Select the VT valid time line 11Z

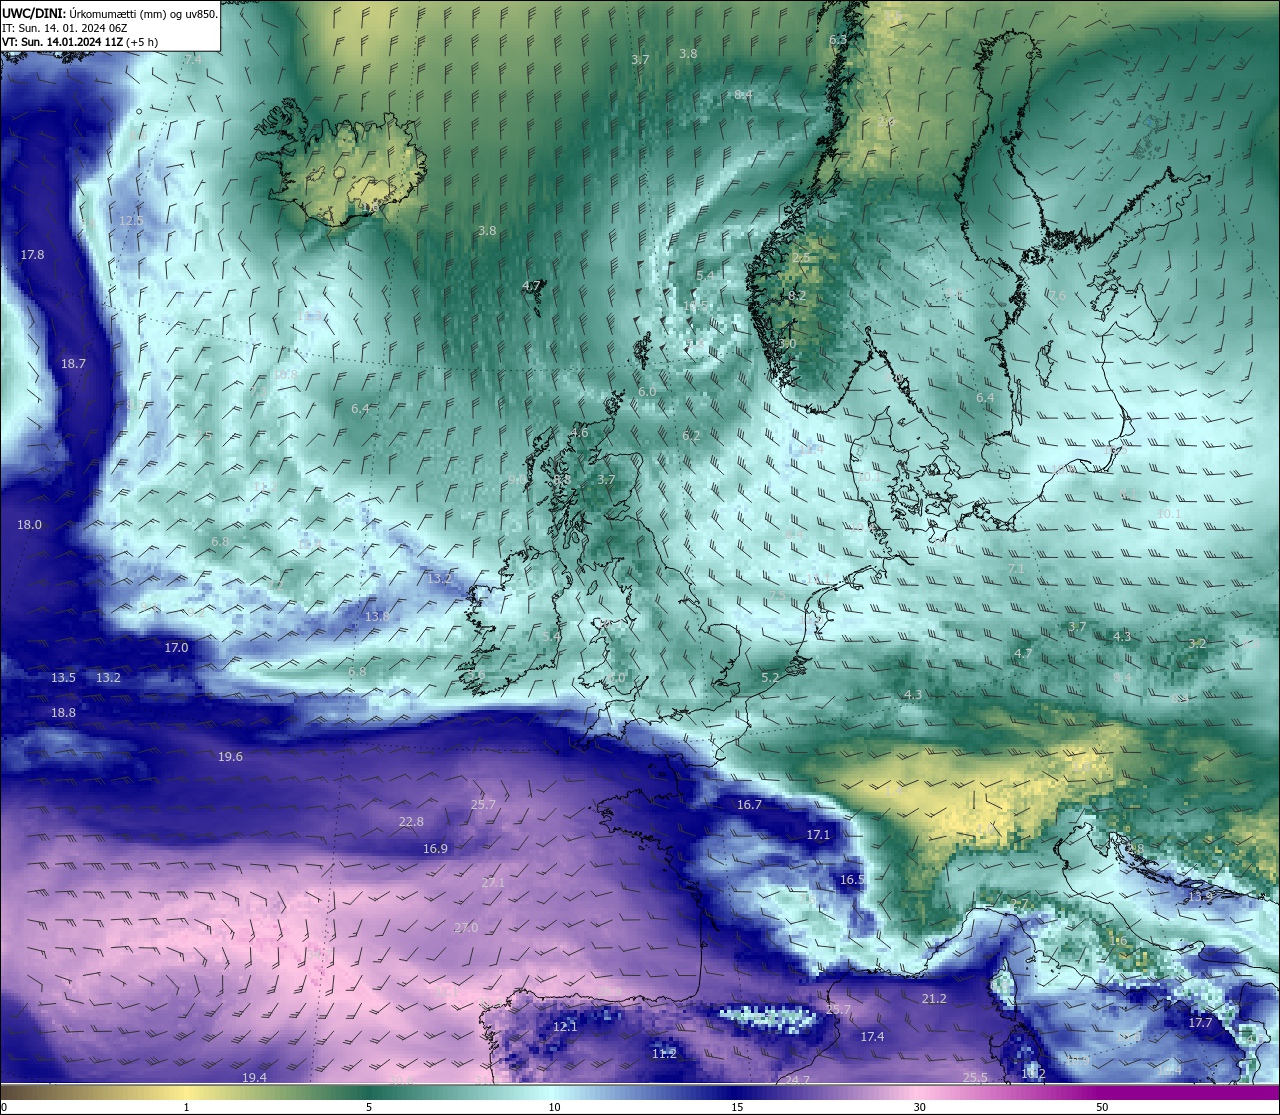[80, 42]
